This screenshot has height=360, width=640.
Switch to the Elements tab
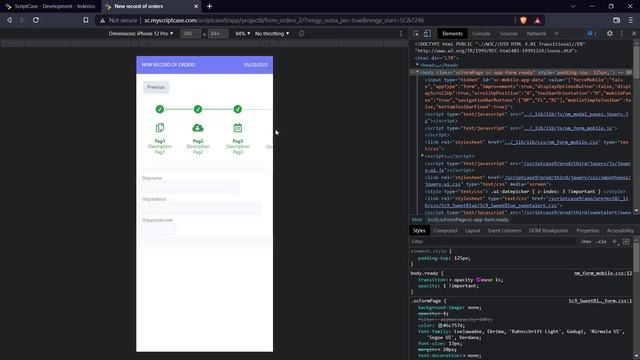click(452, 33)
